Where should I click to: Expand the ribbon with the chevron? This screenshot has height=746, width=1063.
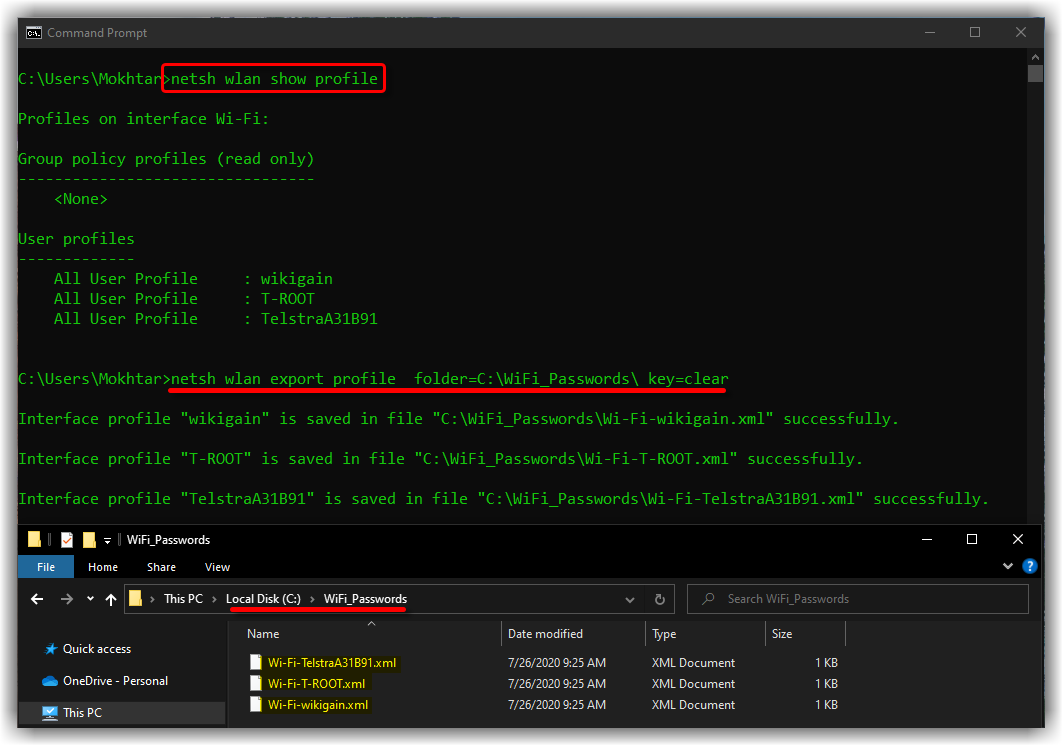tap(1007, 567)
